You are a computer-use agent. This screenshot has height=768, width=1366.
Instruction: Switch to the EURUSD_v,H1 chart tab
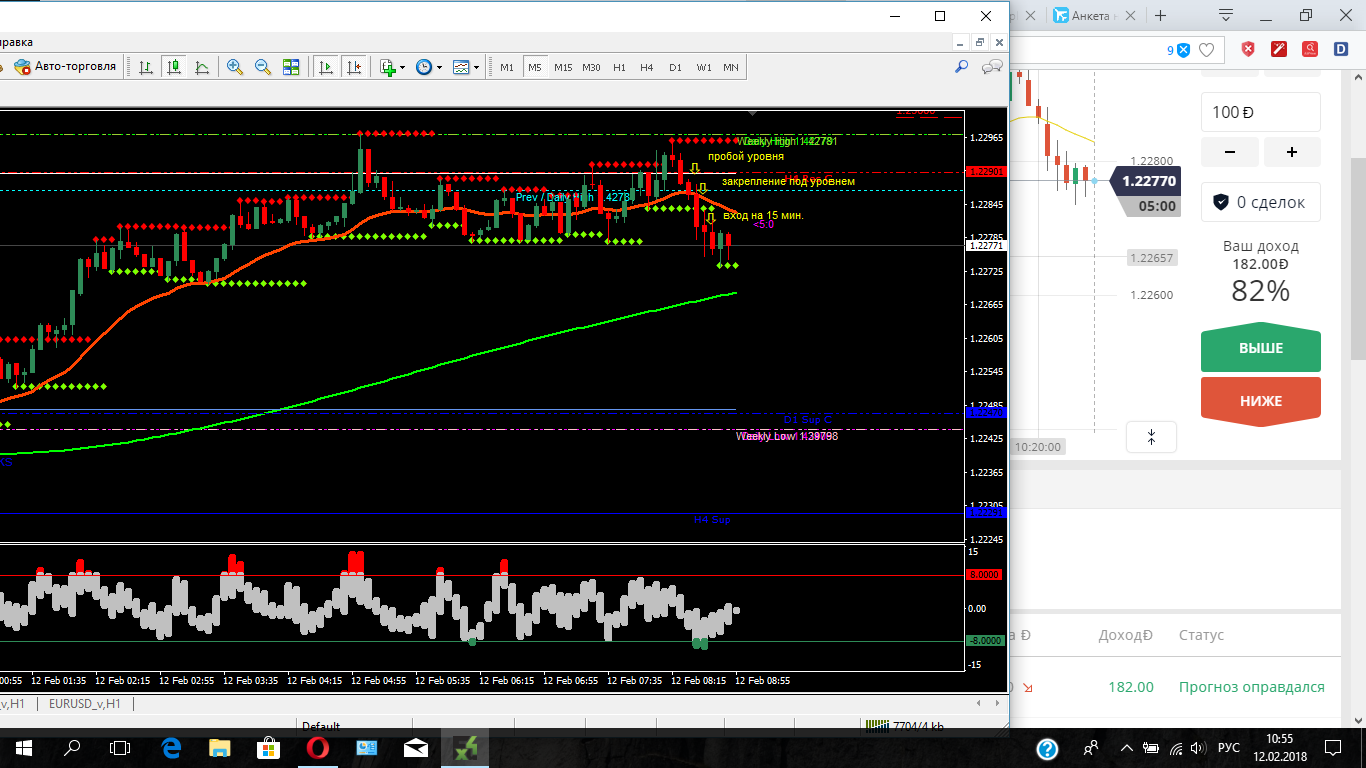click(x=85, y=704)
